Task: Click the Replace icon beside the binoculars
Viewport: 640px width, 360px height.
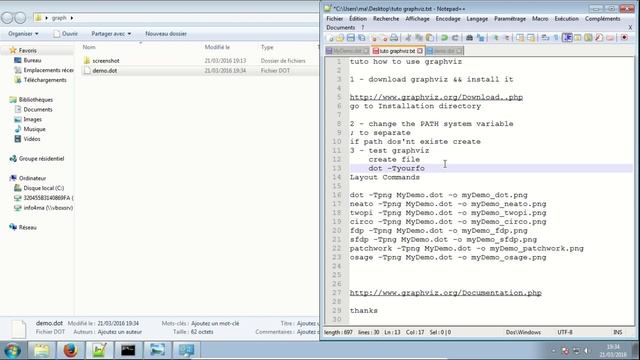Action: tap(480, 38)
